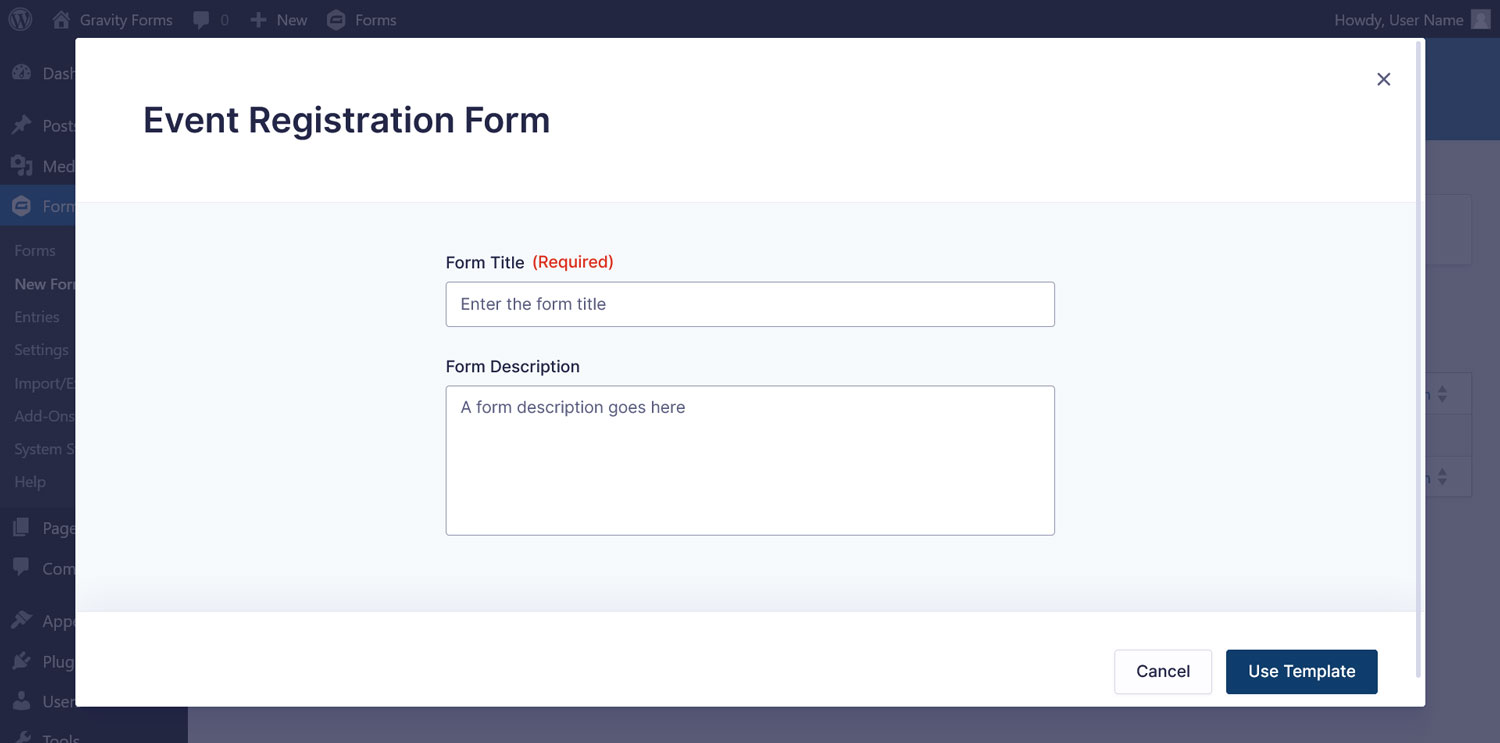
Task: Open the Forms toolbar icon
Action: click(337, 20)
